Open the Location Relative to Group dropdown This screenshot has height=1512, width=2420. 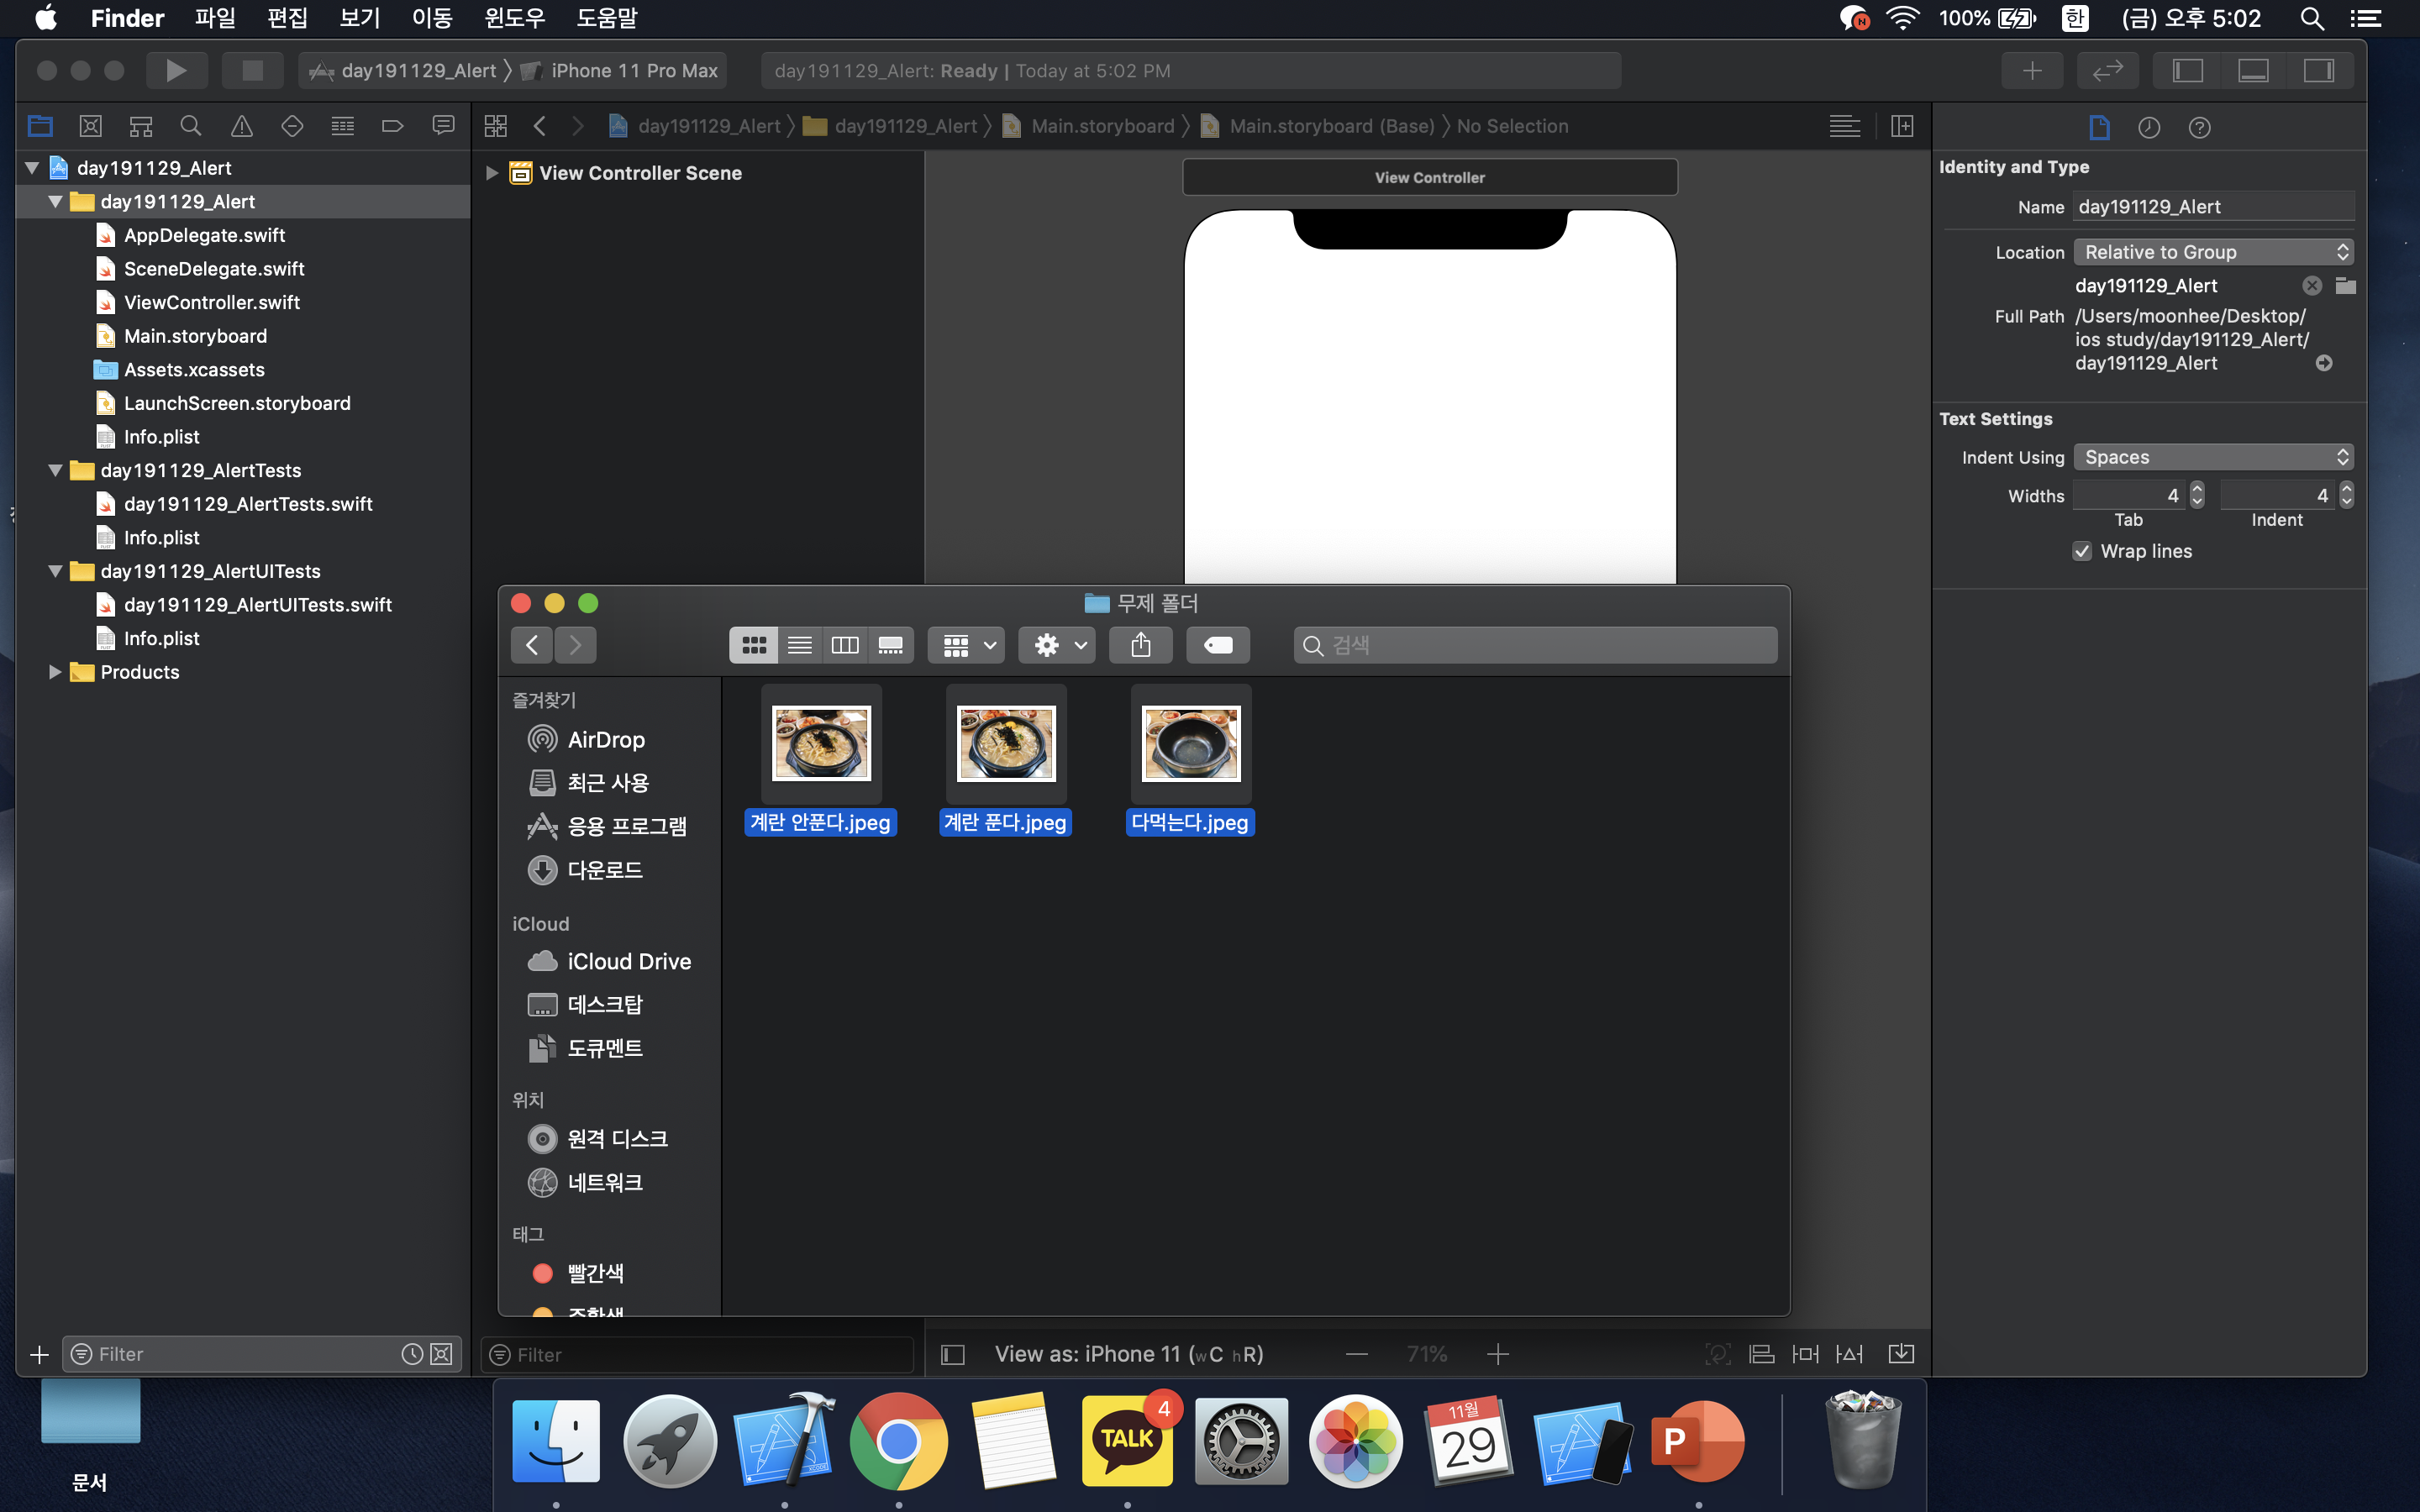click(2213, 252)
